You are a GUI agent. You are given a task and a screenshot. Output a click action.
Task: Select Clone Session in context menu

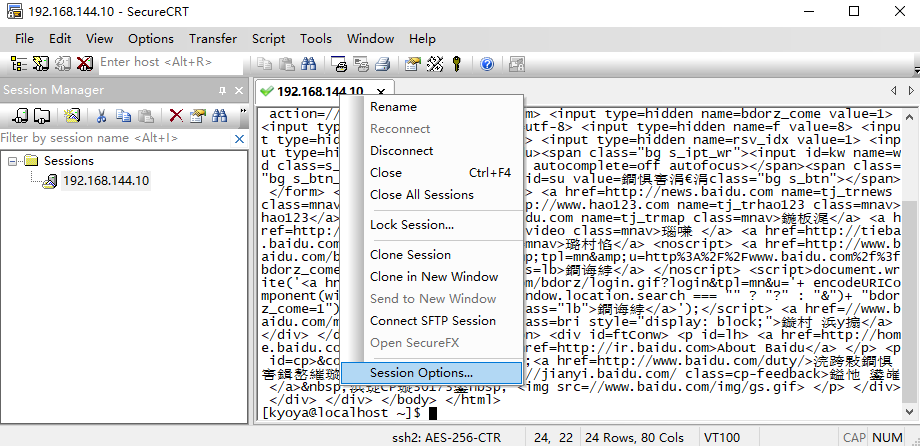coord(431,255)
